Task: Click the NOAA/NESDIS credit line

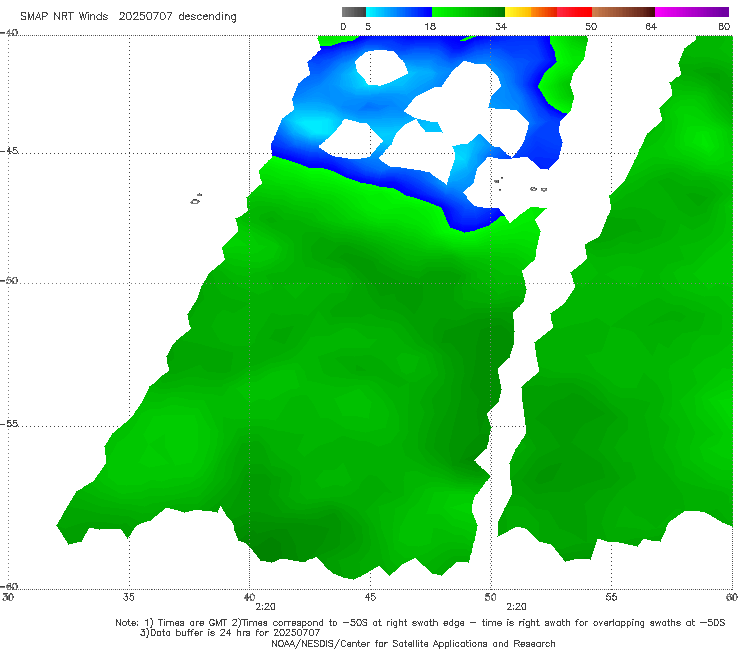Action: [x=413, y=643]
